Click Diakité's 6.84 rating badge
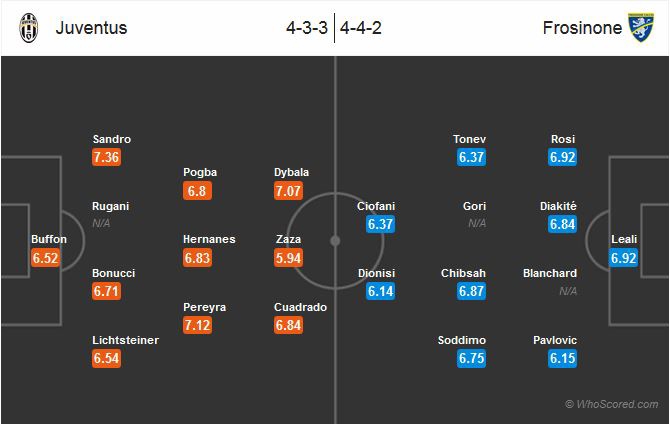The width and height of the screenshot is (670, 424). click(563, 224)
